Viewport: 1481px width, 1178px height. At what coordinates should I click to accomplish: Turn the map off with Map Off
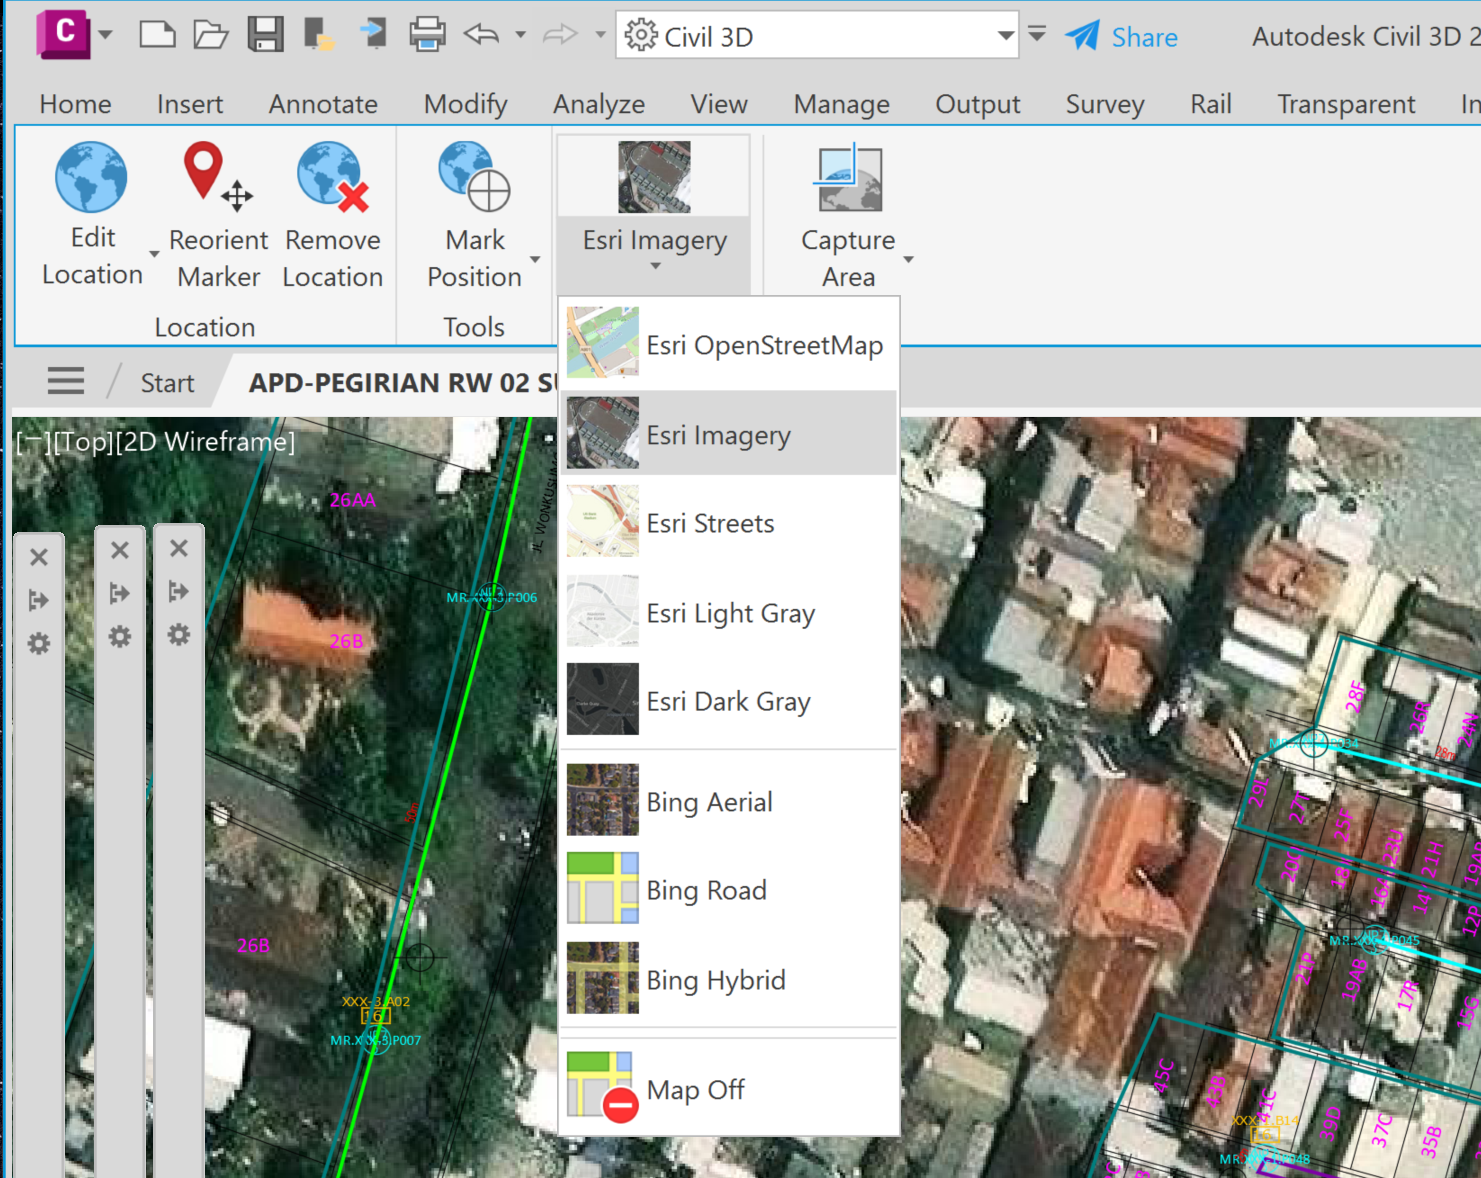tap(729, 1088)
